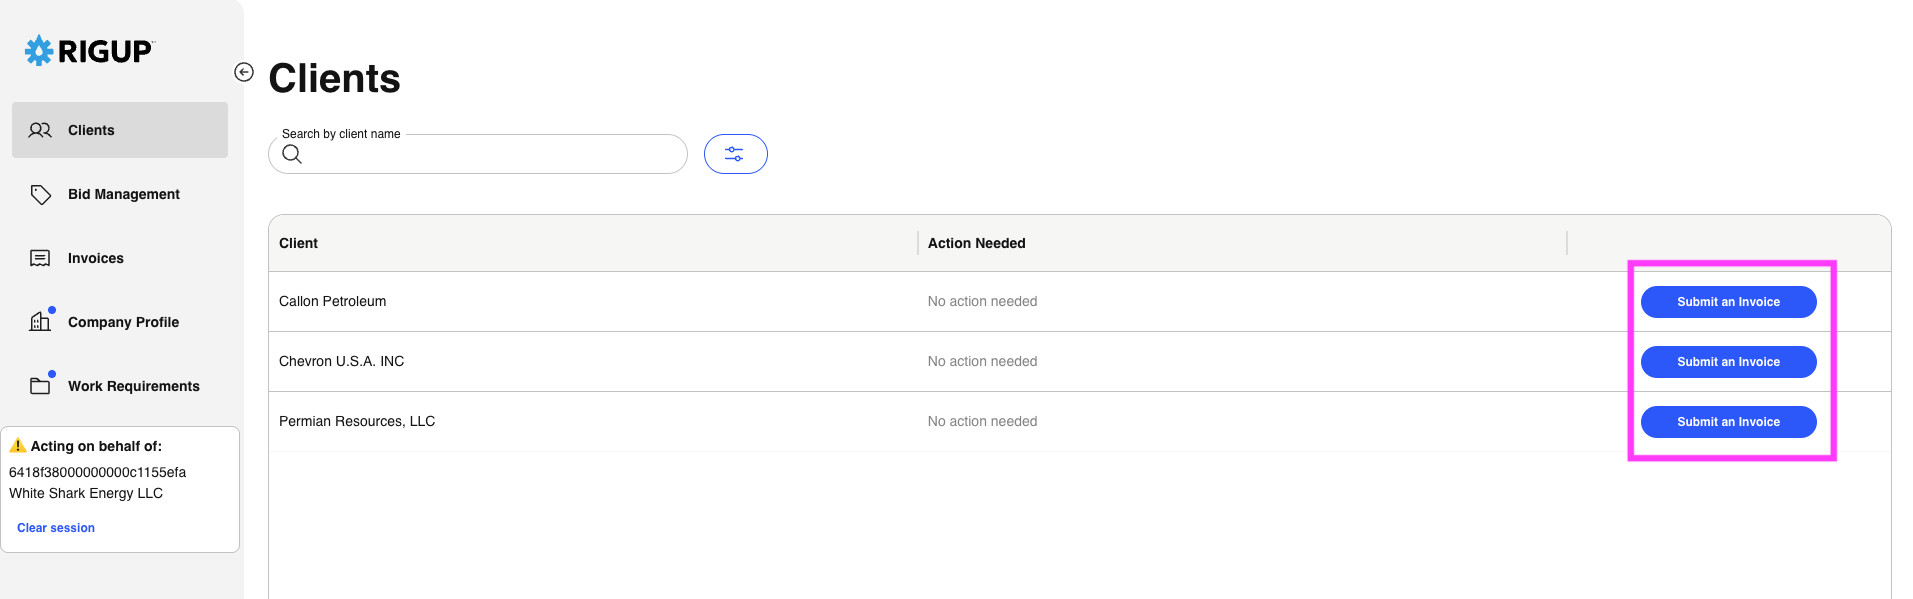Viewport: 1913px width, 599px height.
Task: Open the filter options button
Action: point(736,154)
